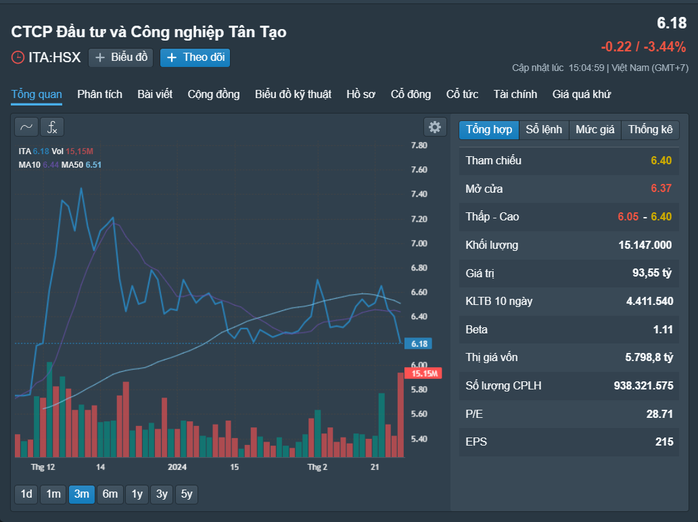The height and width of the screenshot is (522, 698).
Task: Click the 6.18 current price axis label
Action: coord(418,344)
